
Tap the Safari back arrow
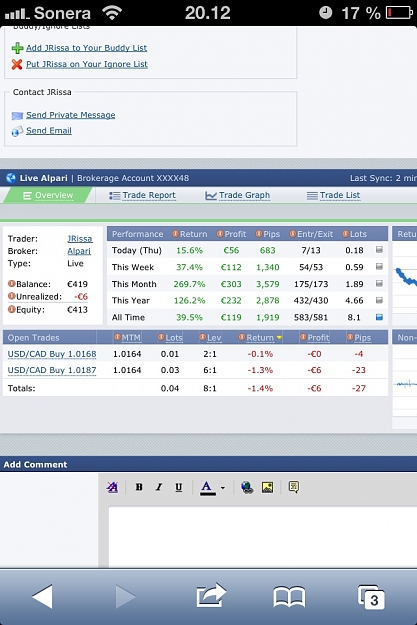(42, 597)
